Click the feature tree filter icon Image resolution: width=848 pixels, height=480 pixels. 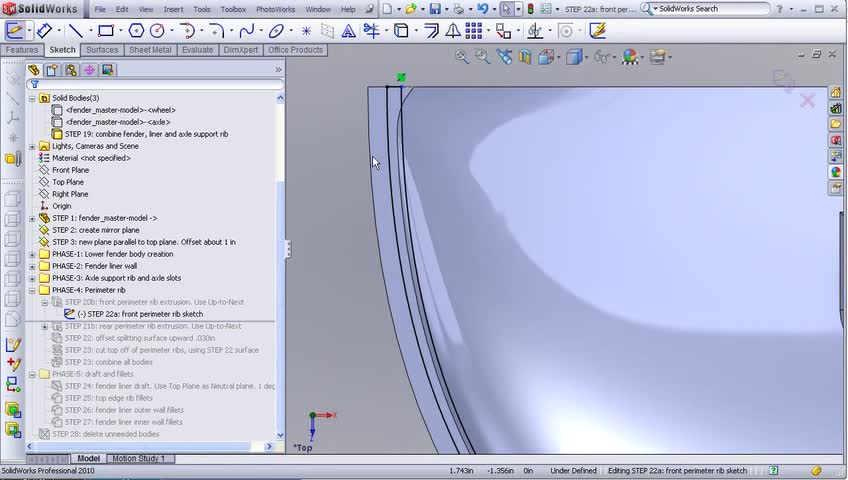pos(35,84)
